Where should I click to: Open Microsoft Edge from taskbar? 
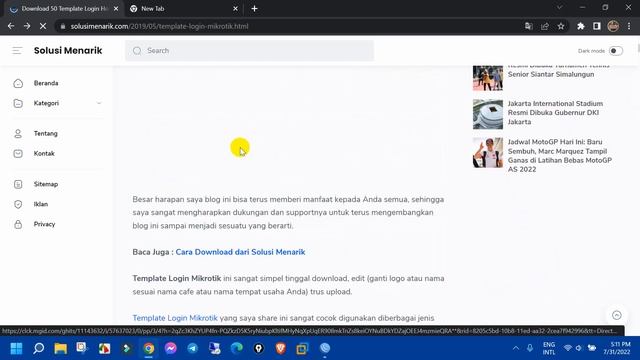pyautogui.click(x=237, y=348)
